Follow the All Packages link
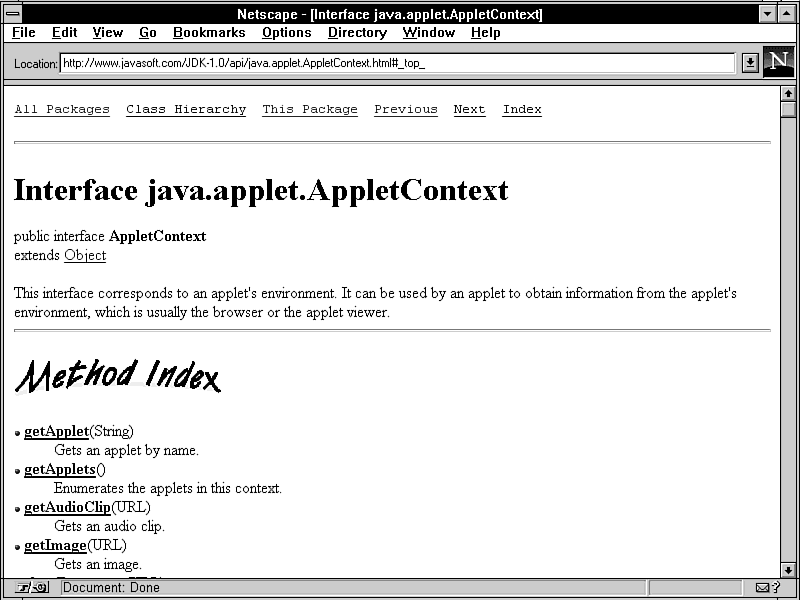Image resolution: width=800 pixels, height=600 pixels. [x=62, y=110]
